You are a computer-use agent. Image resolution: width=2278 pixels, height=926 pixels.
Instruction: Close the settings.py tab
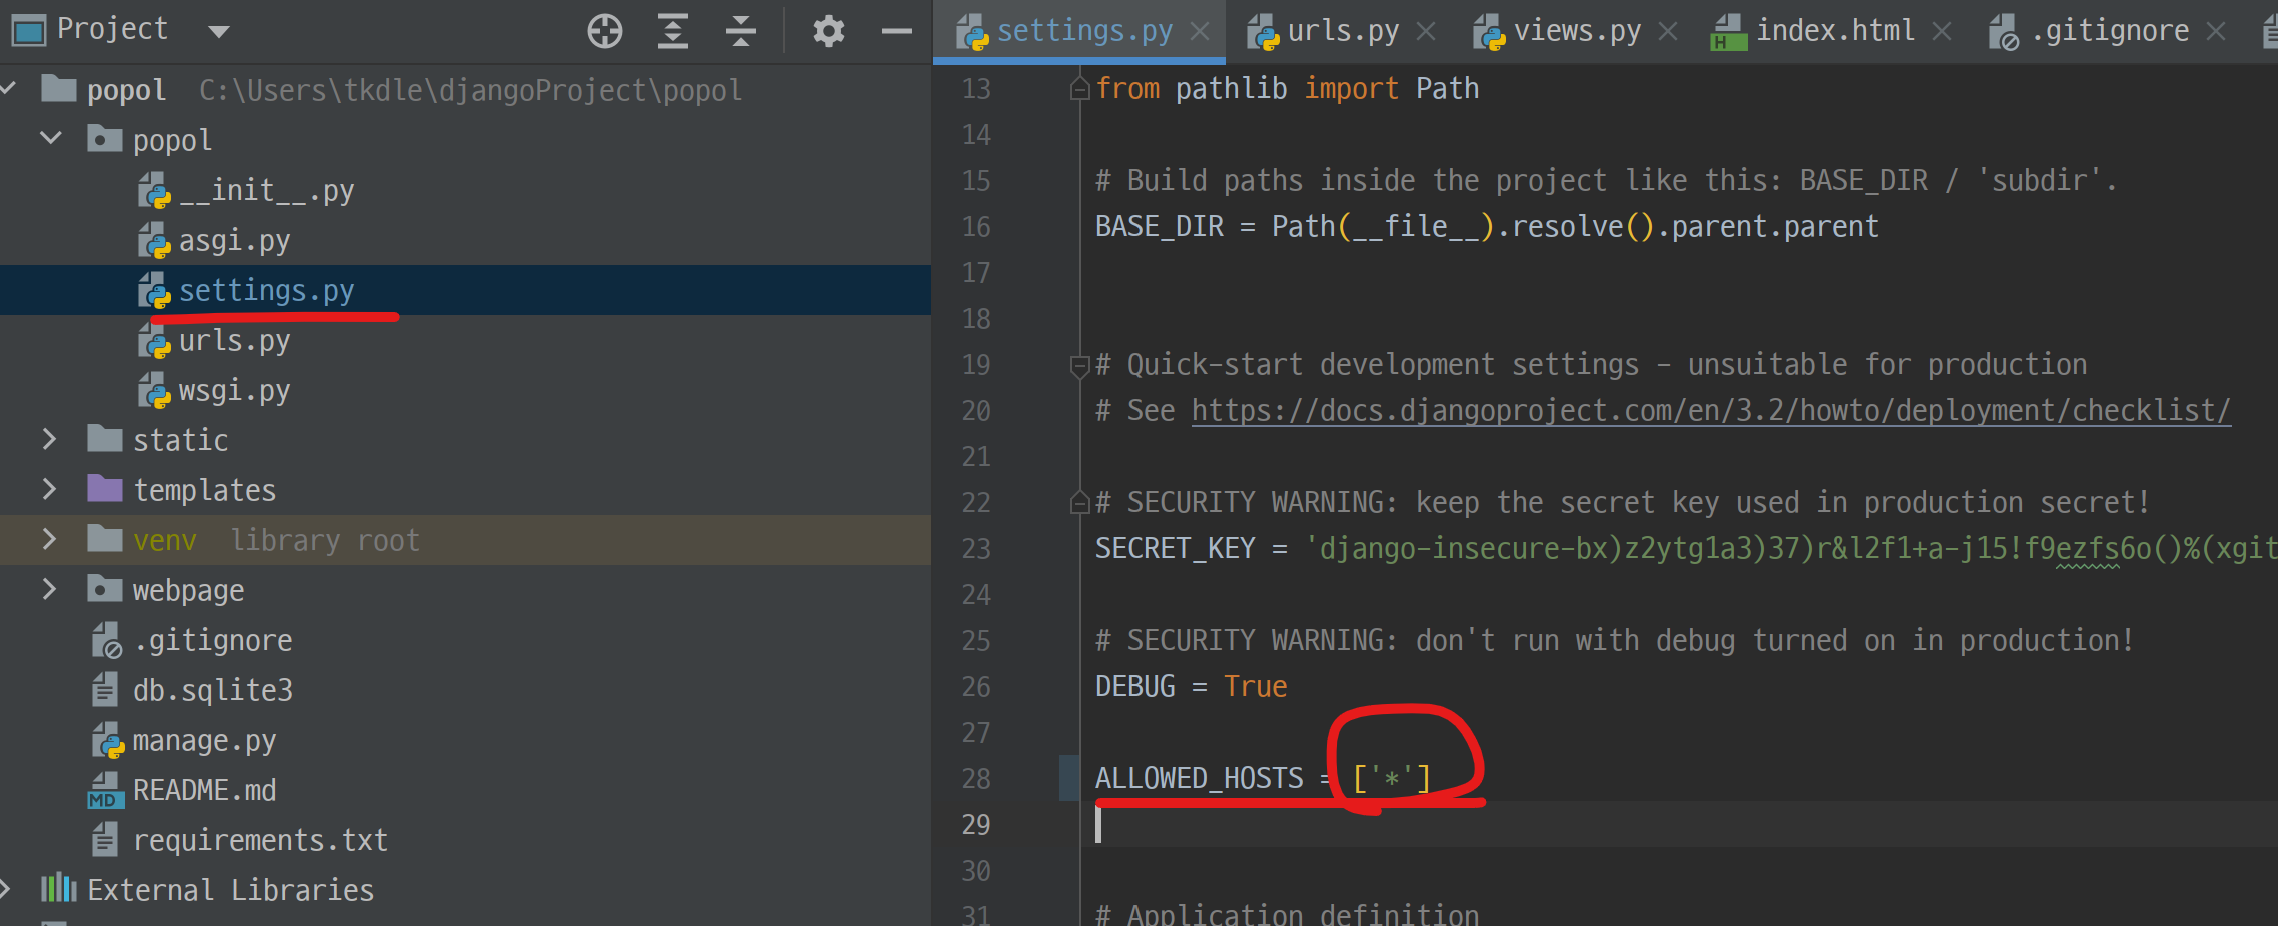(1200, 32)
